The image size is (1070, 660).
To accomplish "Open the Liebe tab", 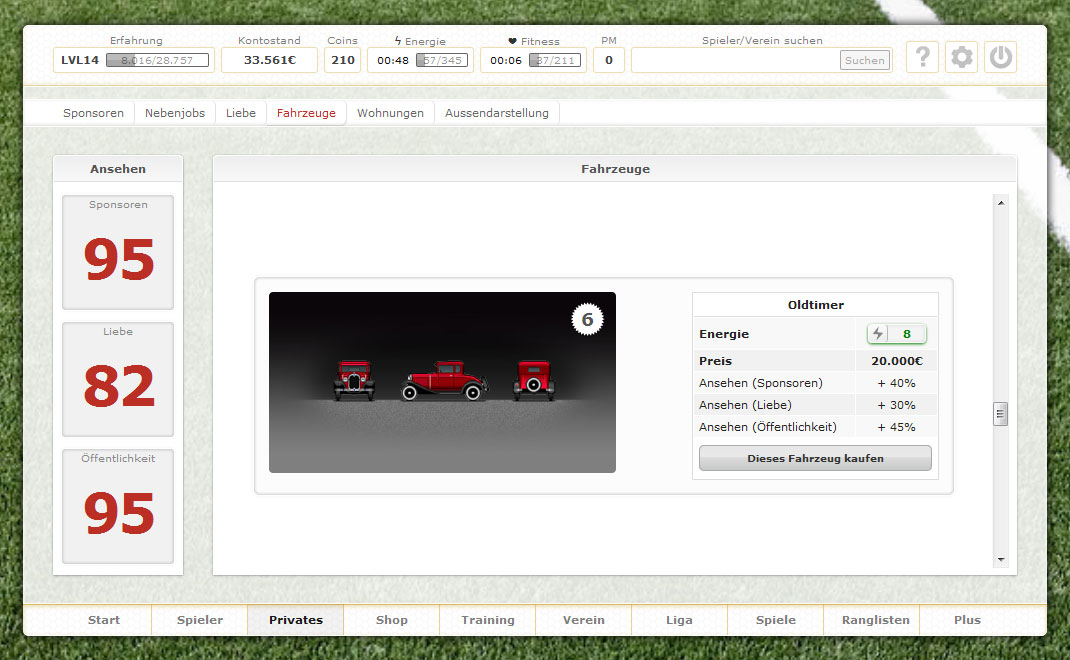I will 241,113.
